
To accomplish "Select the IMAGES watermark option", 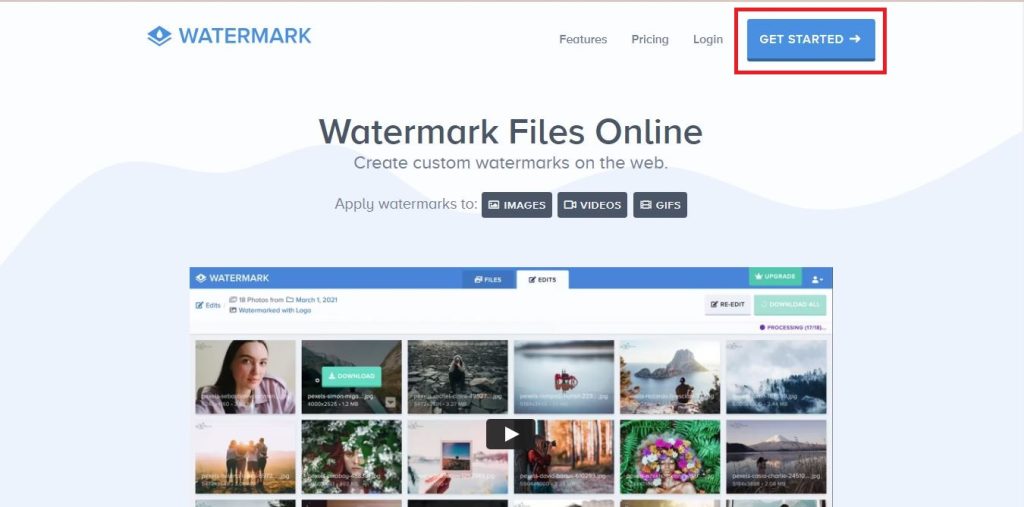I will tap(517, 205).
